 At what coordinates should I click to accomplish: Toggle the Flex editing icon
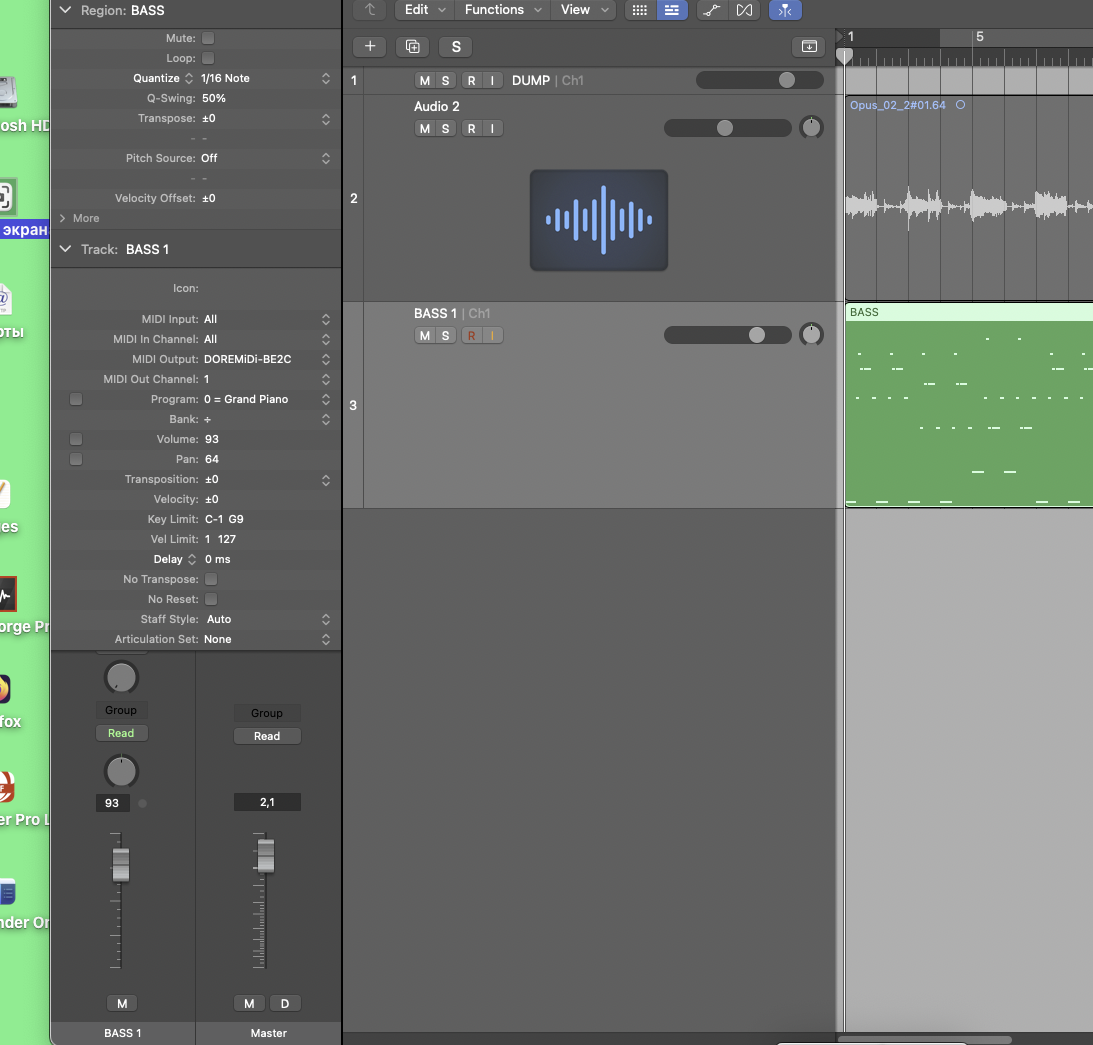pos(744,10)
